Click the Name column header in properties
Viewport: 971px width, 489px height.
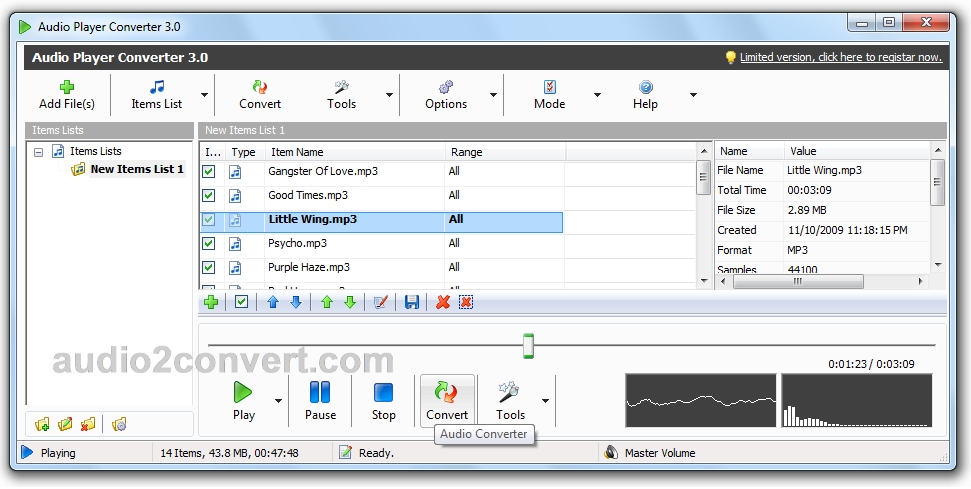pos(749,151)
